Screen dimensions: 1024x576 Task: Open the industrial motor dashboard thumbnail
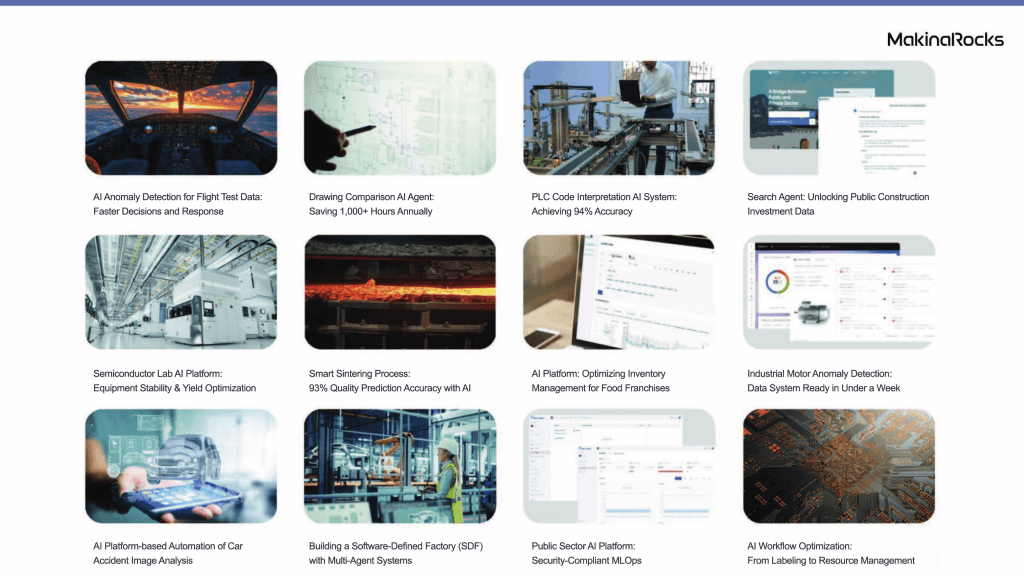(839, 292)
